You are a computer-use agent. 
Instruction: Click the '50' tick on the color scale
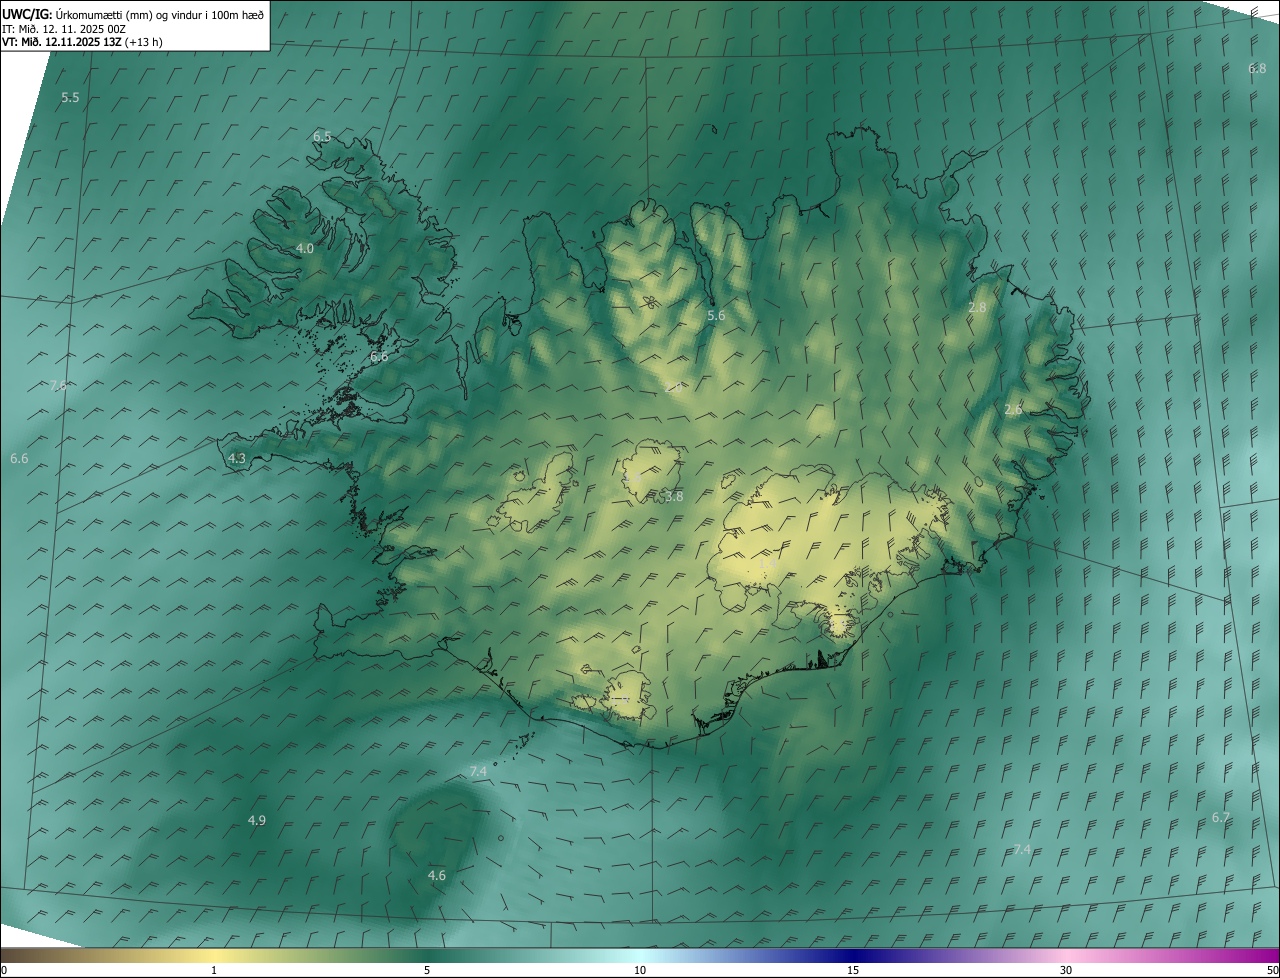pos(1272,970)
